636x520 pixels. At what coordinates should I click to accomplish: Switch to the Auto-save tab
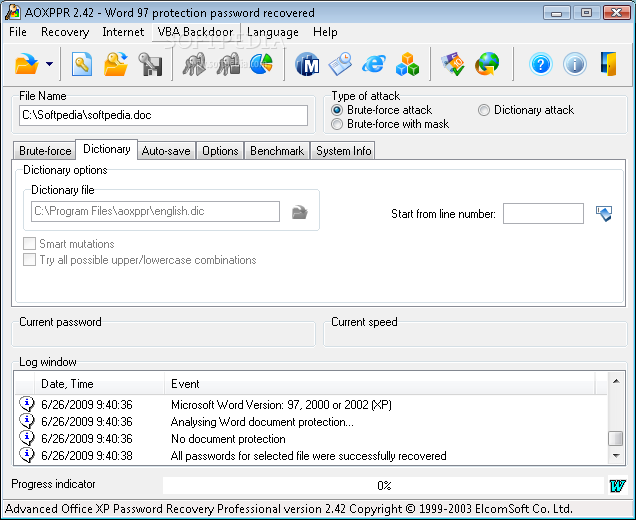point(166,151)
